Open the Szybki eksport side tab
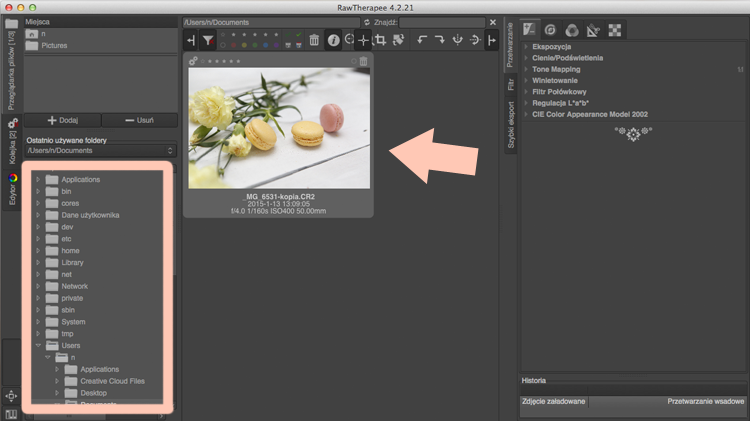 511,124
